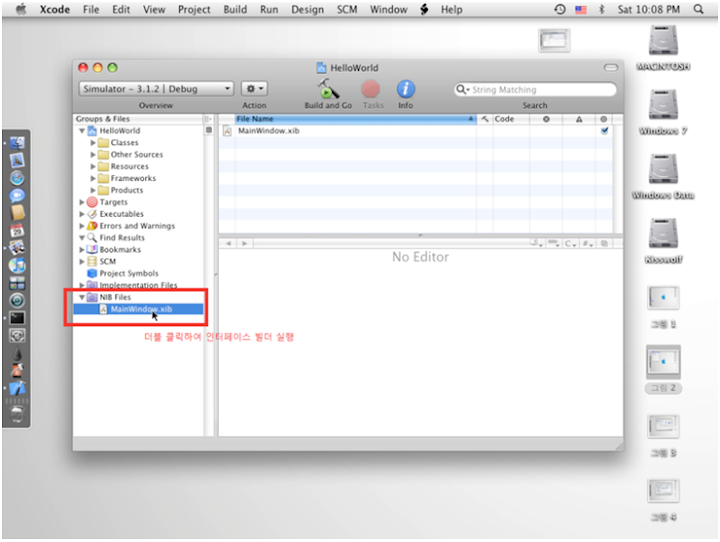Expand the Classes folder
720x542 pixels.
[93, 143]
